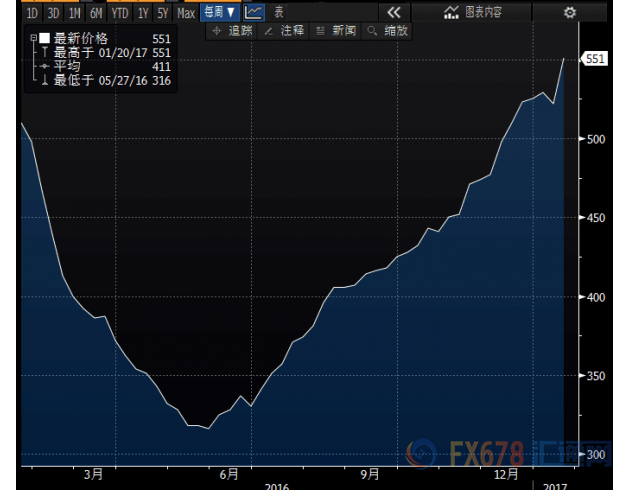Click the 551 last price label
This screenshot has width=630, height=490.
(595, 59)
